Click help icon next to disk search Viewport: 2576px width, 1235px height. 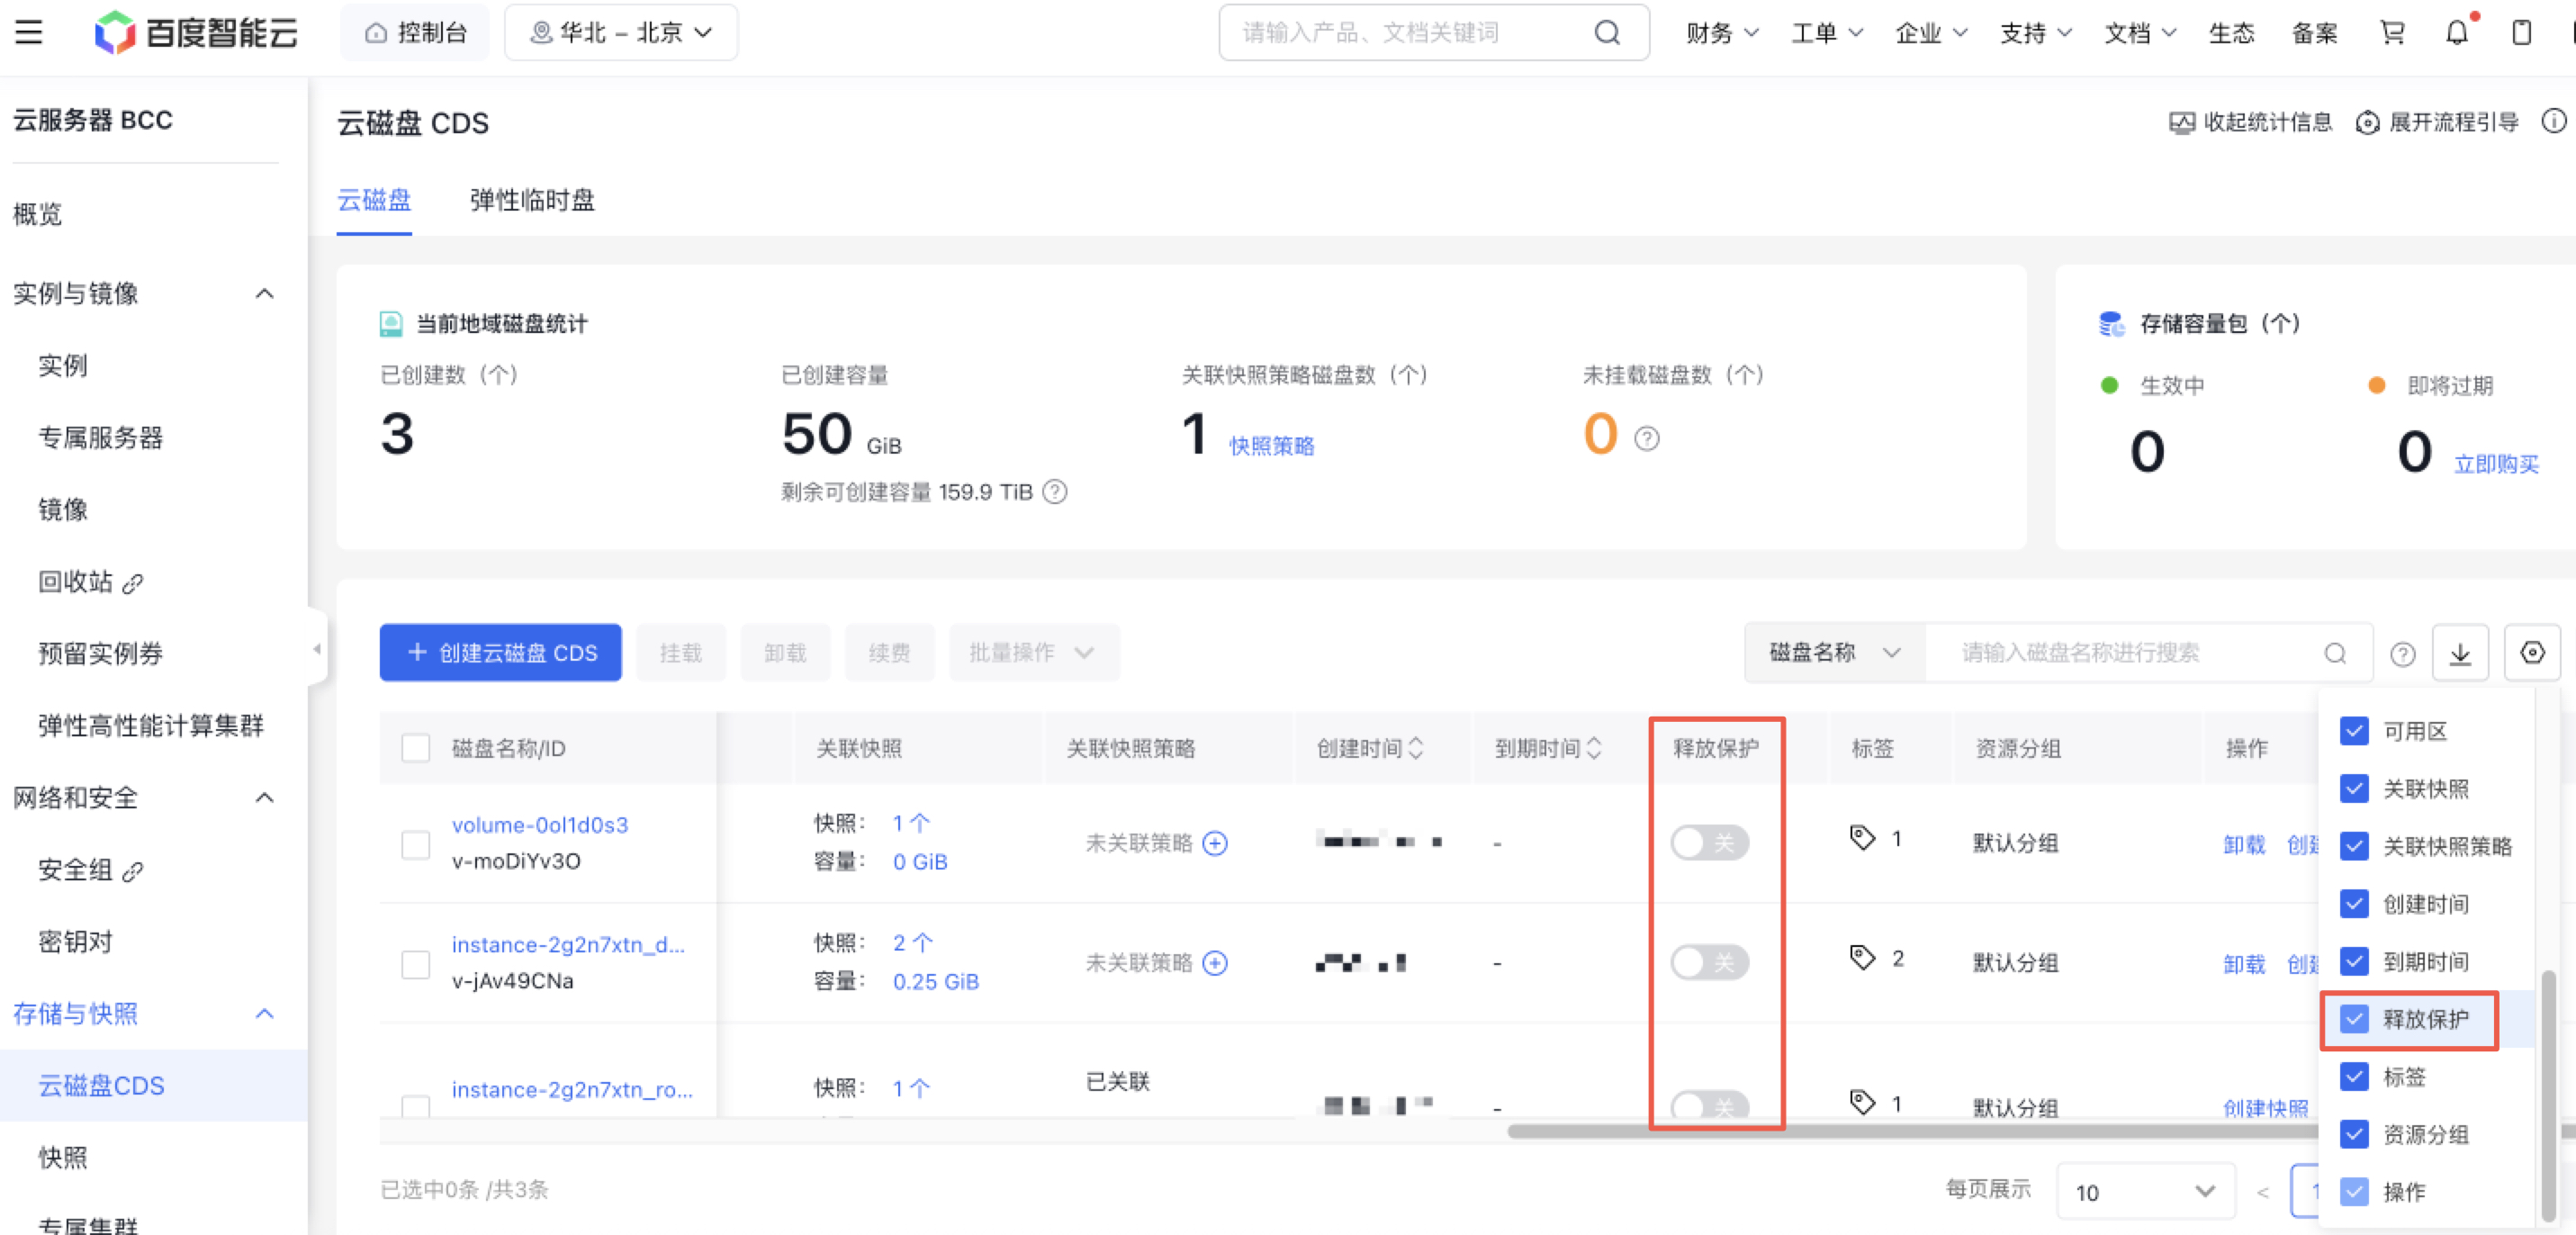point(2402,654)
